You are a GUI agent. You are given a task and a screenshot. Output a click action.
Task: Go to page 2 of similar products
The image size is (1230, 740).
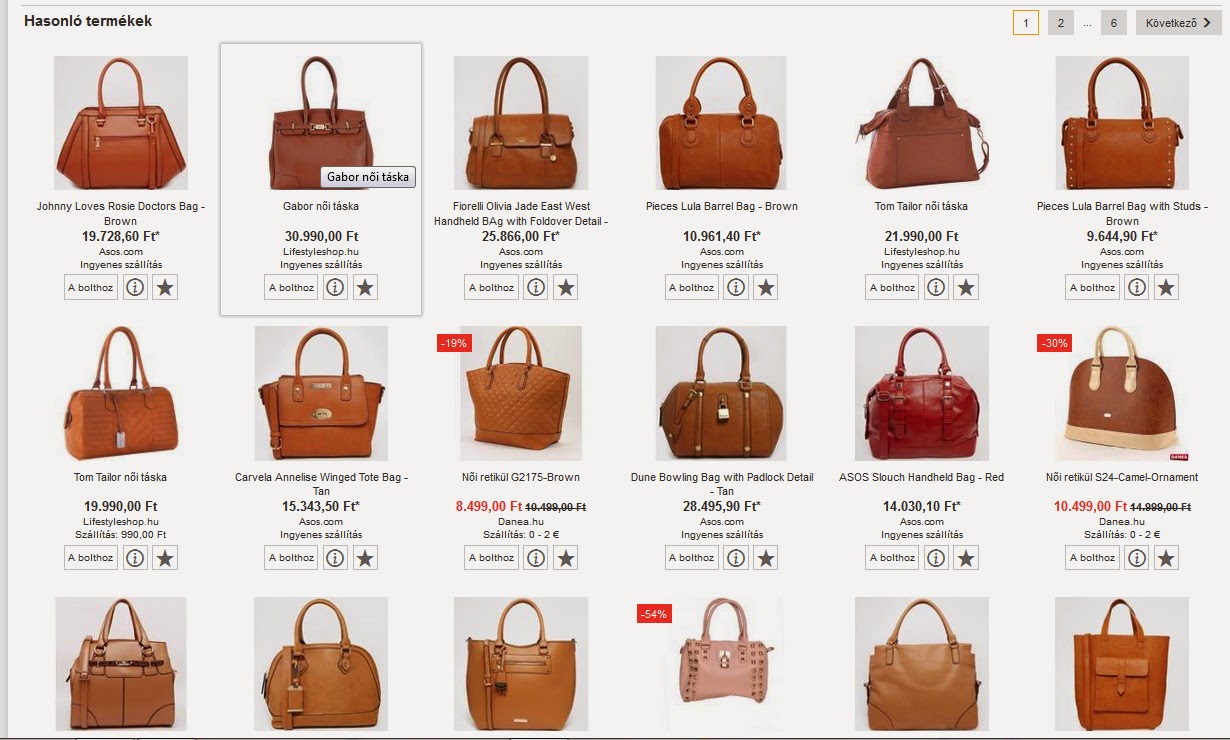point(1061,23)
